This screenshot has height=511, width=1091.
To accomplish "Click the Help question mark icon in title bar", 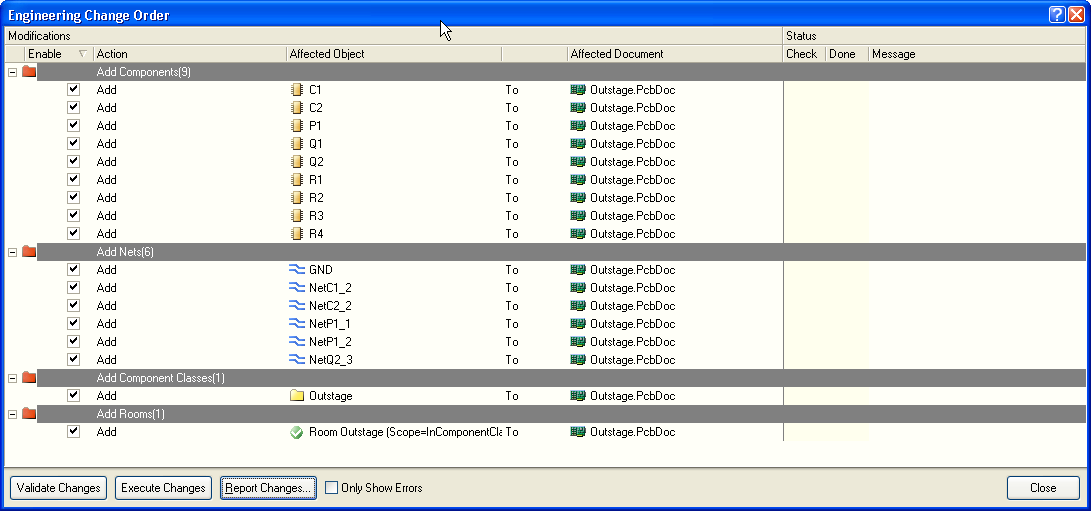I will coord(1057,15).
